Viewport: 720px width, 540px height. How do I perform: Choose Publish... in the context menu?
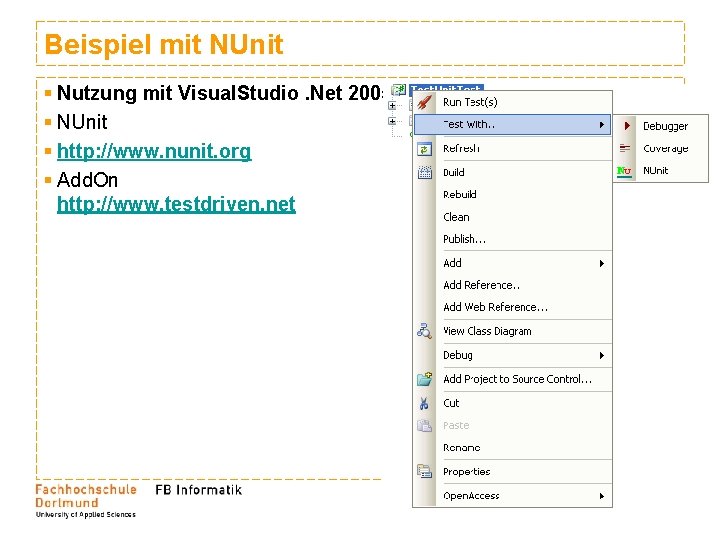[512, 239]
